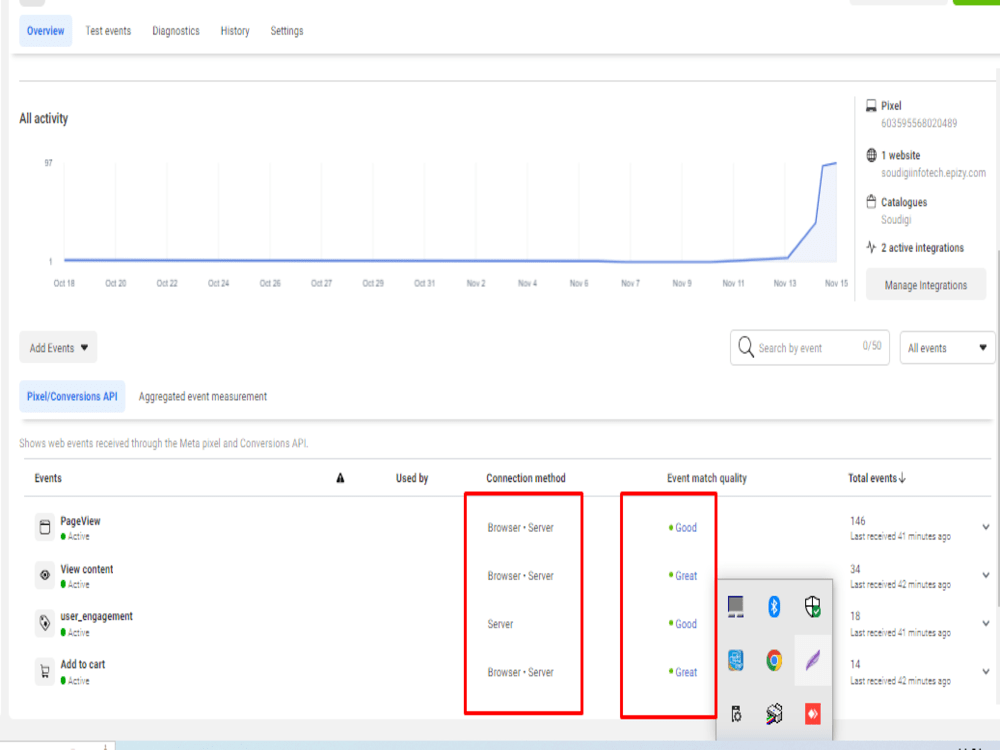Screen dimensions: 1000x750
Task: Click the warning triangle in the Events header
Action: click(341, 478)
